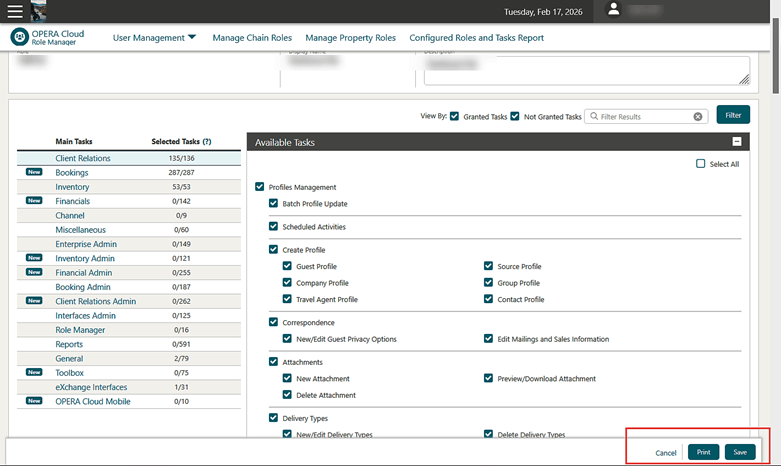This screenshot has height=466, width=781.
Task: Go to Manage Chain Roles
Action: (252, 38)
